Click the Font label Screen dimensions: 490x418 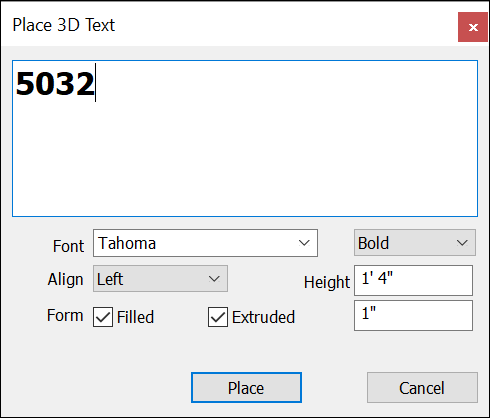pyautogui.click(x=68, y=246)
